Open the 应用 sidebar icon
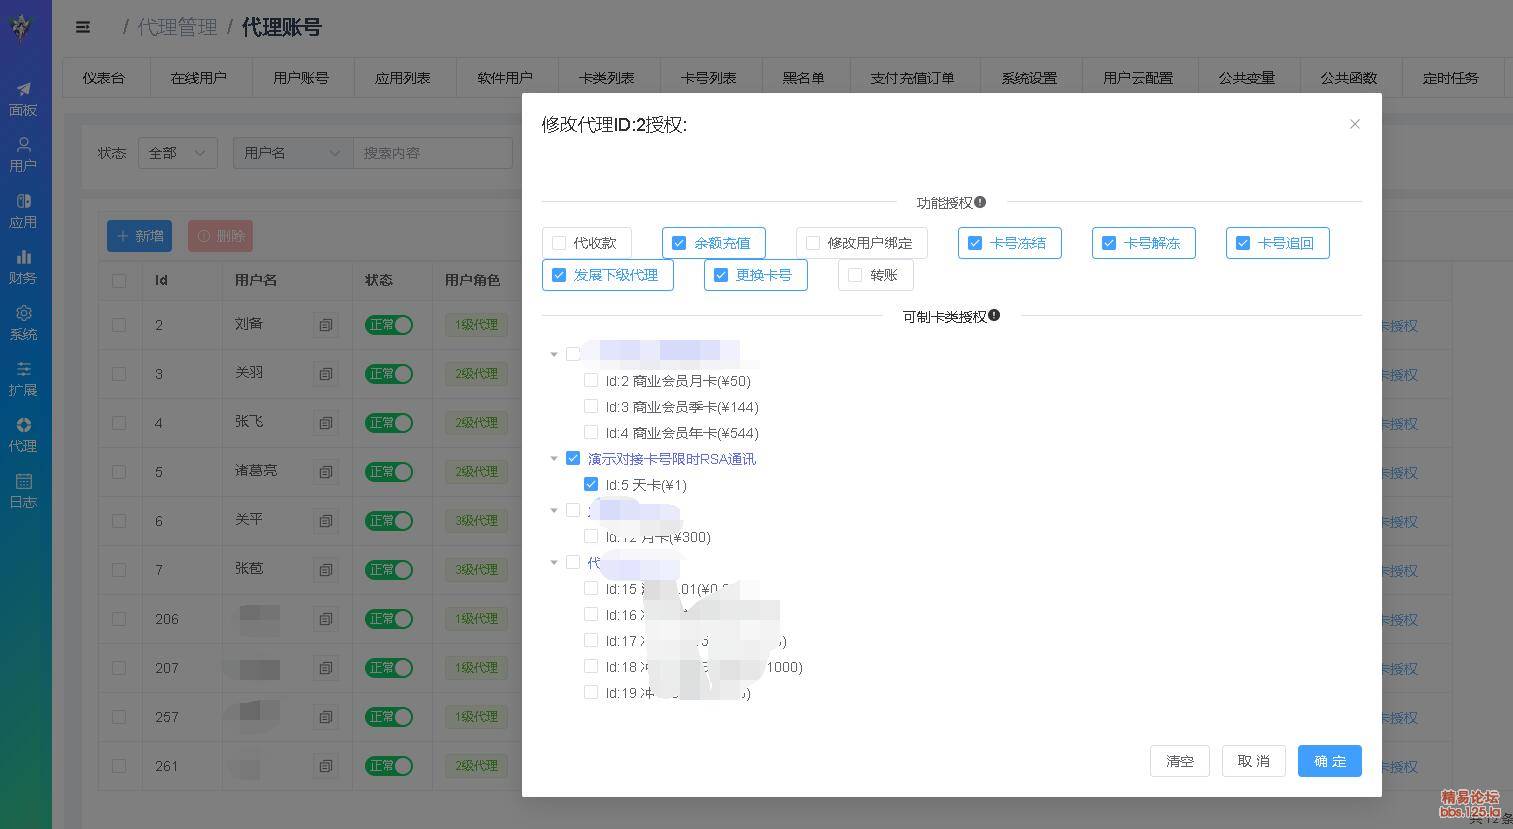 tap(23, 210)
